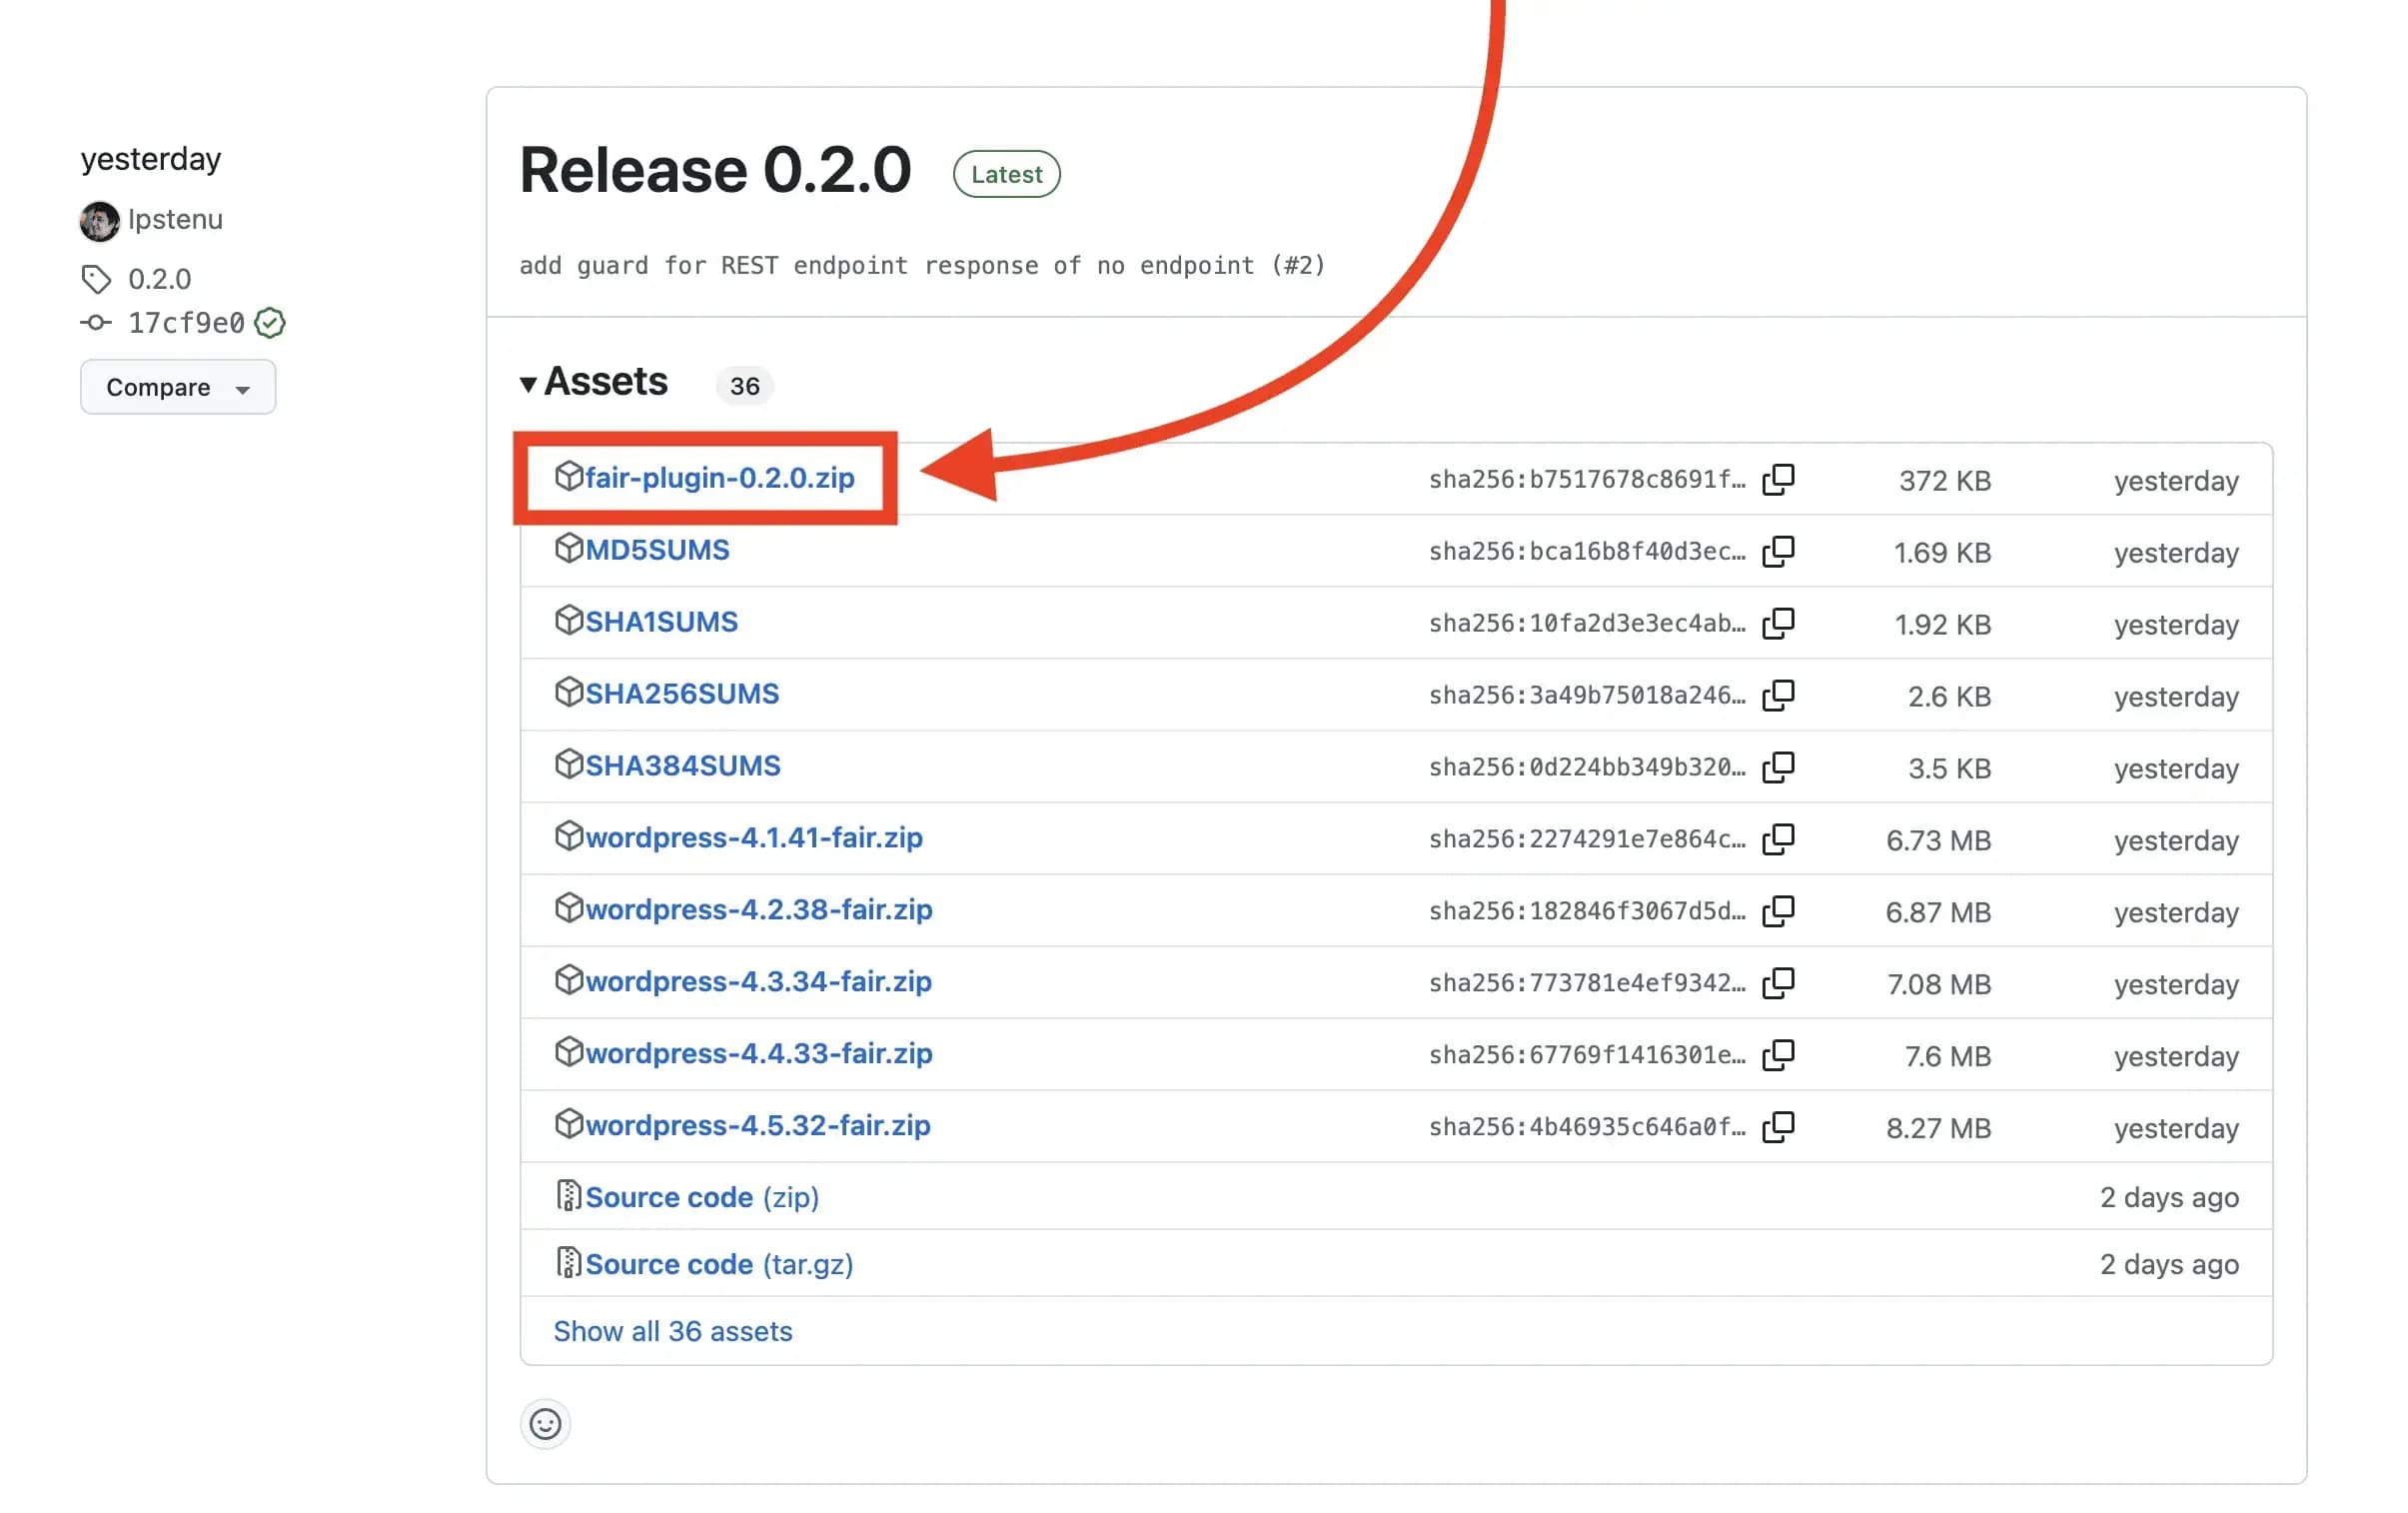This screenshot has width=2408, height=1513.
Task: Copy hash for wordpress-4.3.34-fair.zip
Action: [x=1778, y=983]
